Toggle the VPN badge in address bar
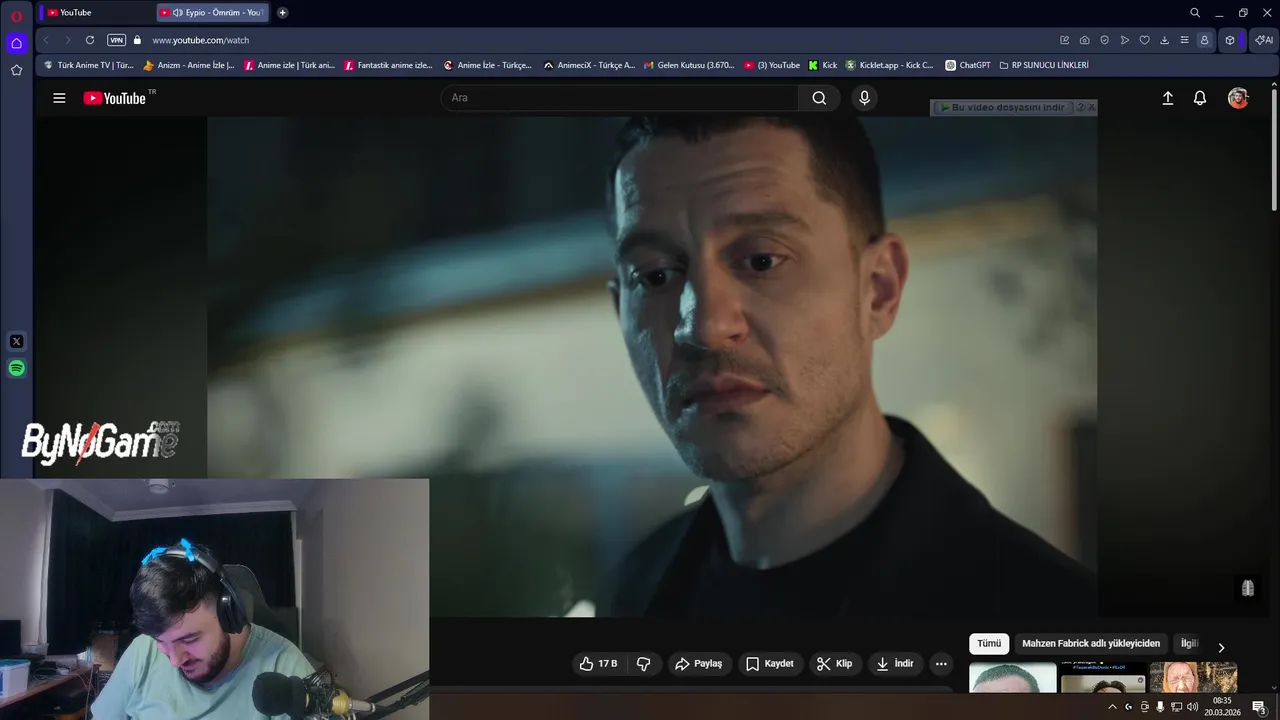Screen dimensions: 1280x720 116,40
